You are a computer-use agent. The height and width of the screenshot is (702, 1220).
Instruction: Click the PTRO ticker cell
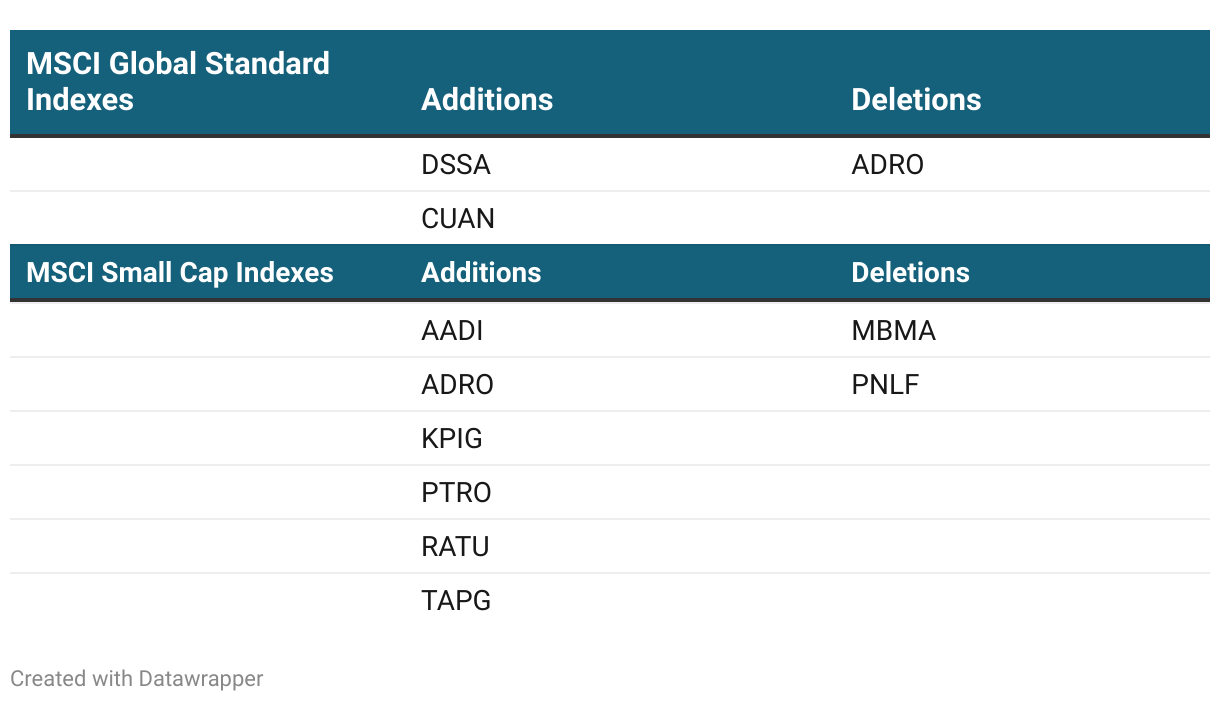point(456,493)
